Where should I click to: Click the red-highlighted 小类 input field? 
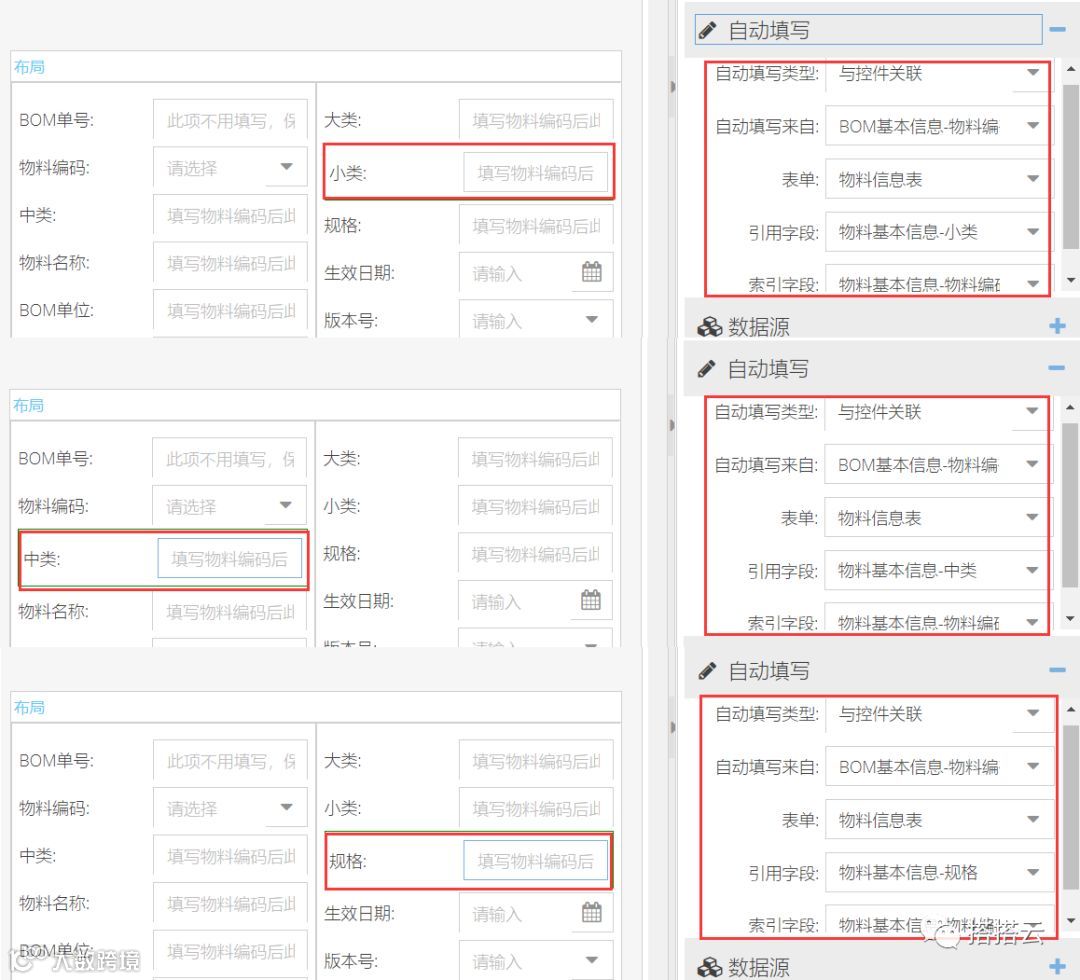click(536, 172)
